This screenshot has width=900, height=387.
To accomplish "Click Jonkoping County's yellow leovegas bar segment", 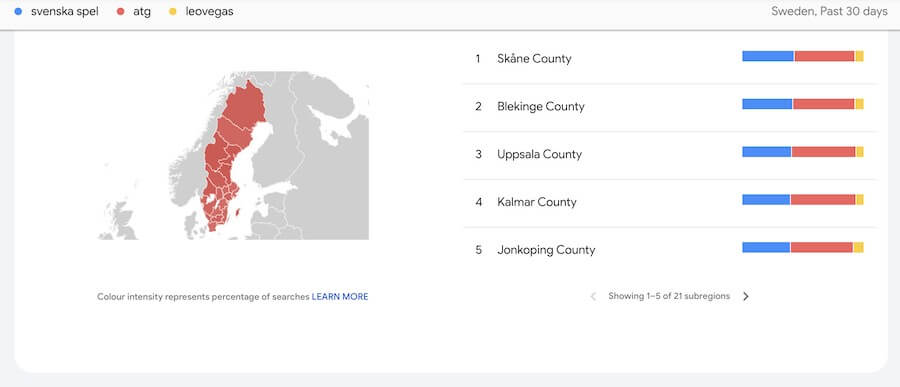I will pyautogui.click(x=858, y=247).
